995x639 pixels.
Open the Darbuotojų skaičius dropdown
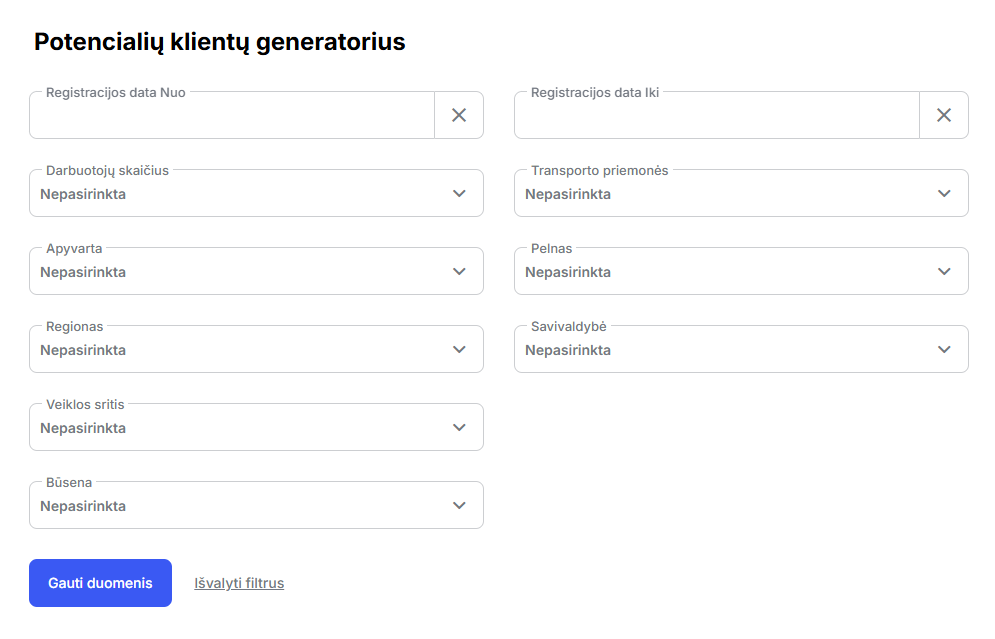coord(240,194)
